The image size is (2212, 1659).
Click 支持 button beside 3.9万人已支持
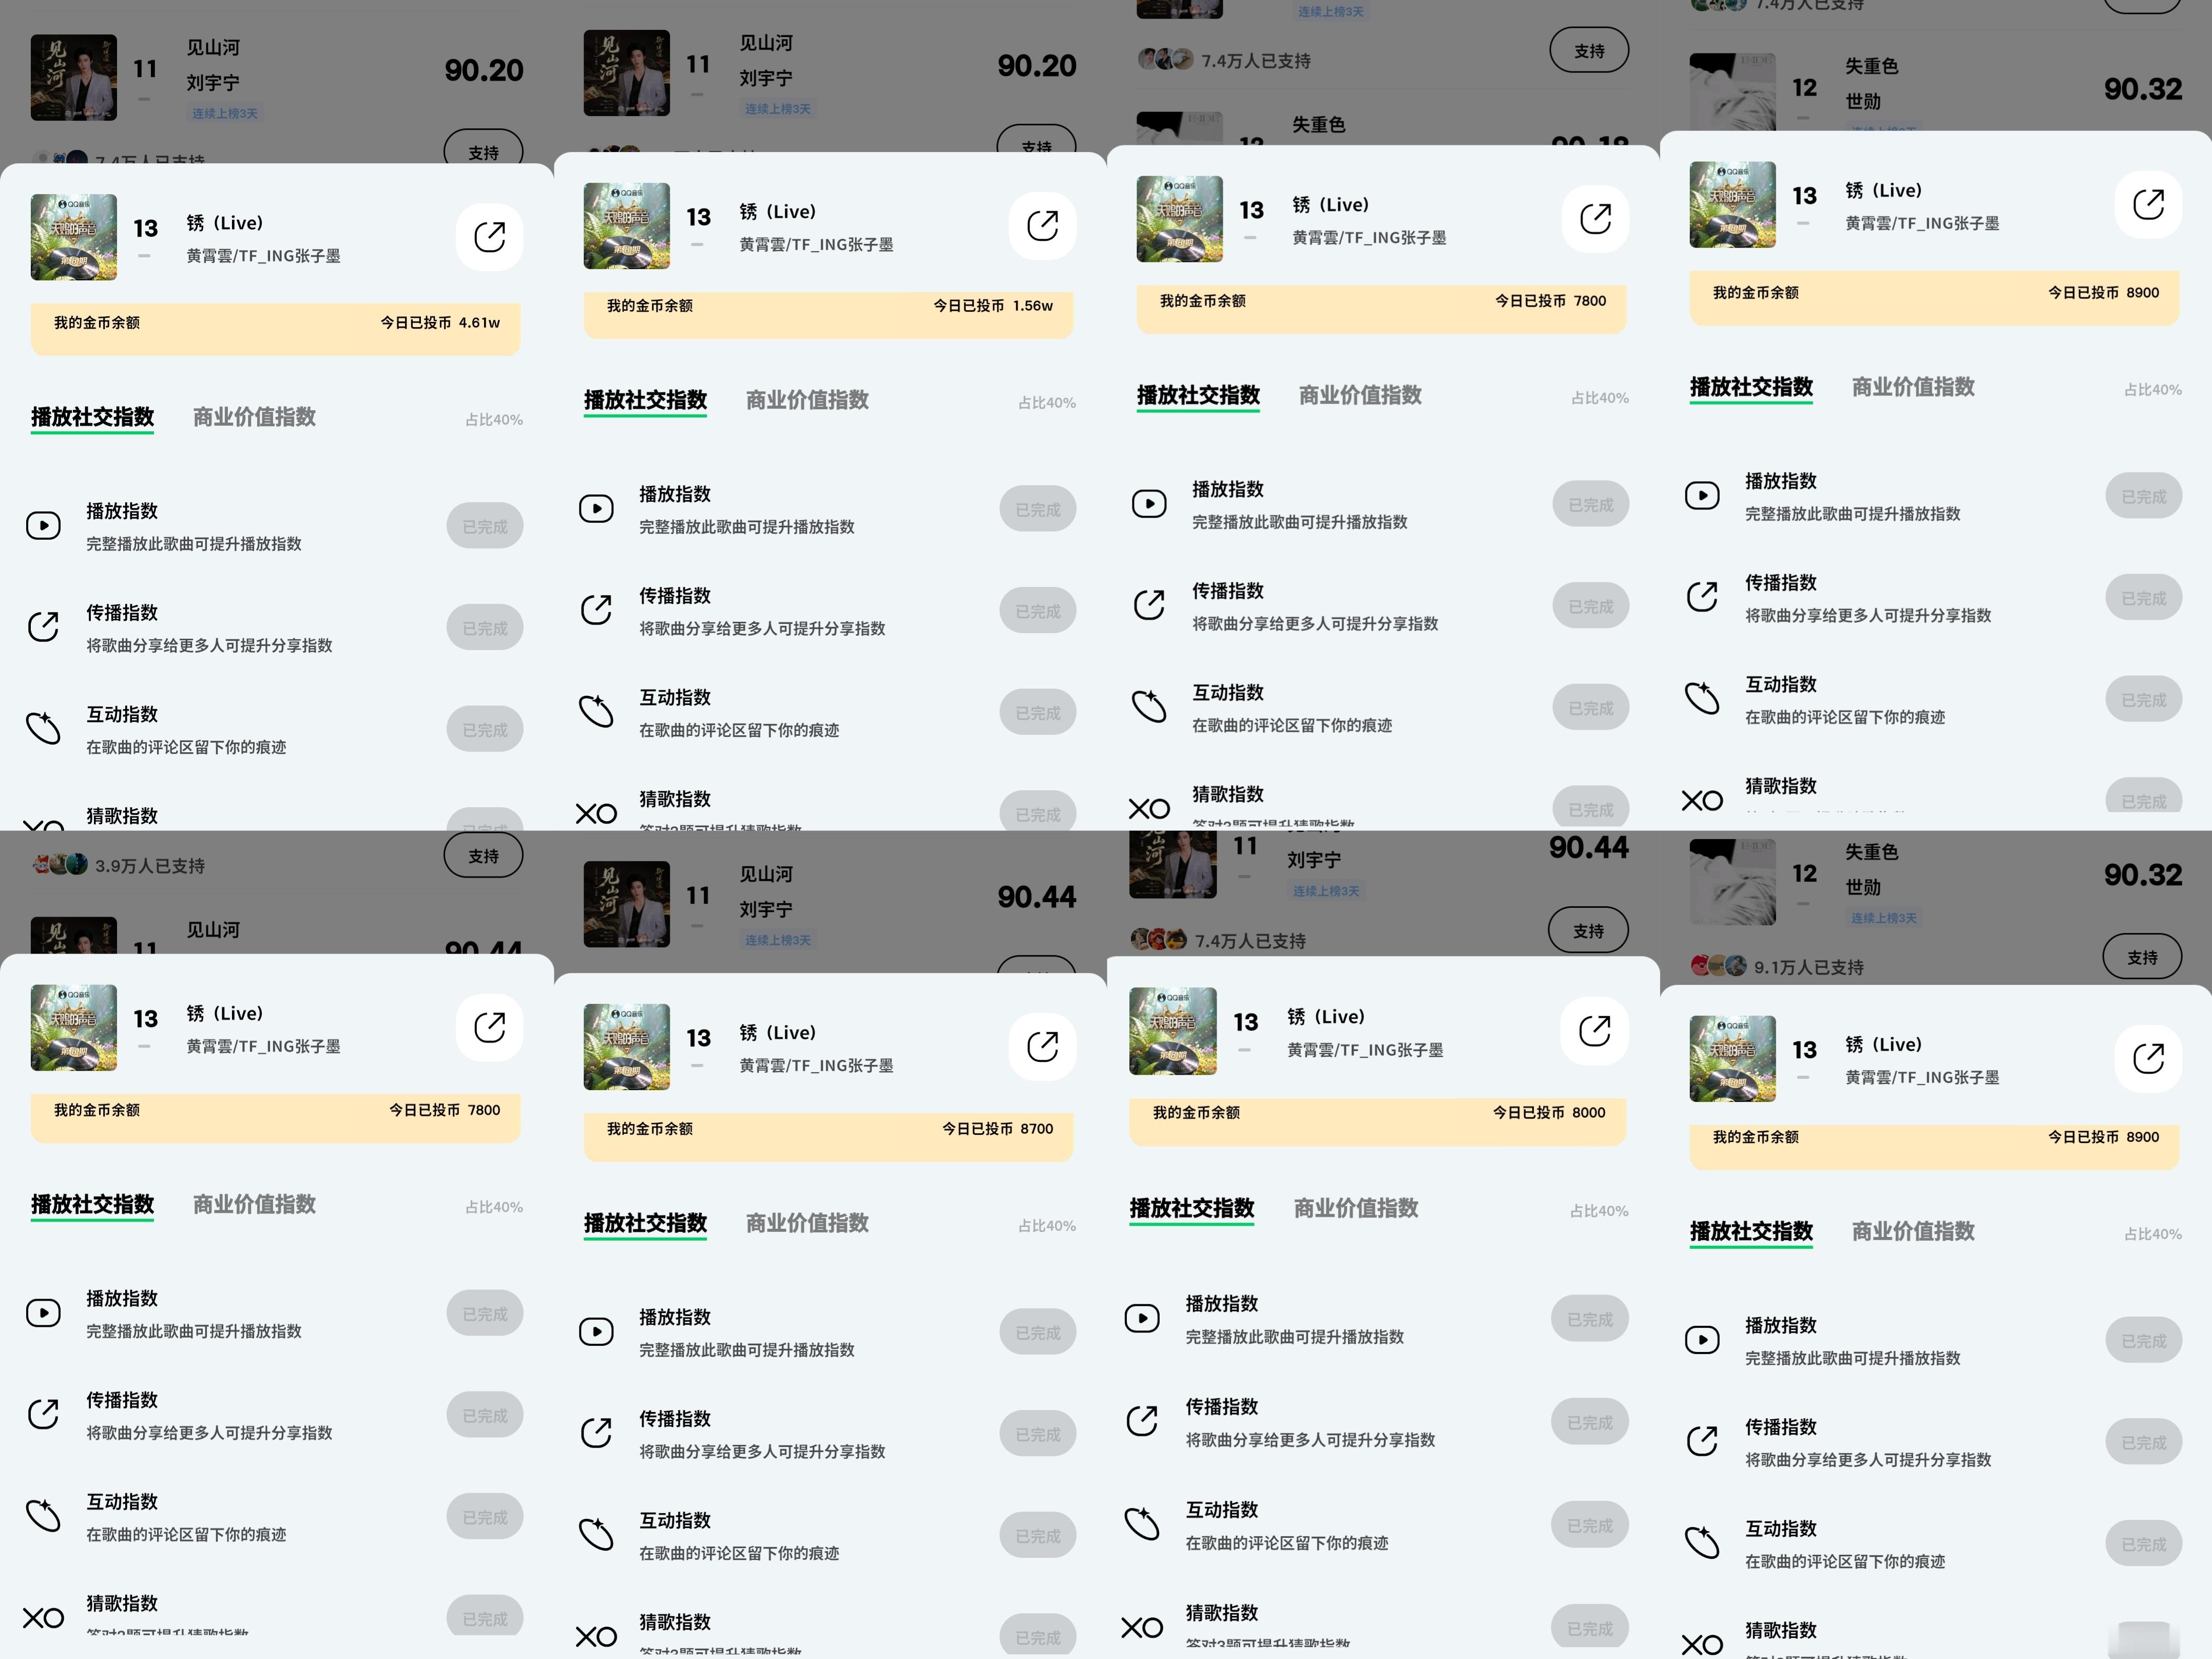pos(483,856)
